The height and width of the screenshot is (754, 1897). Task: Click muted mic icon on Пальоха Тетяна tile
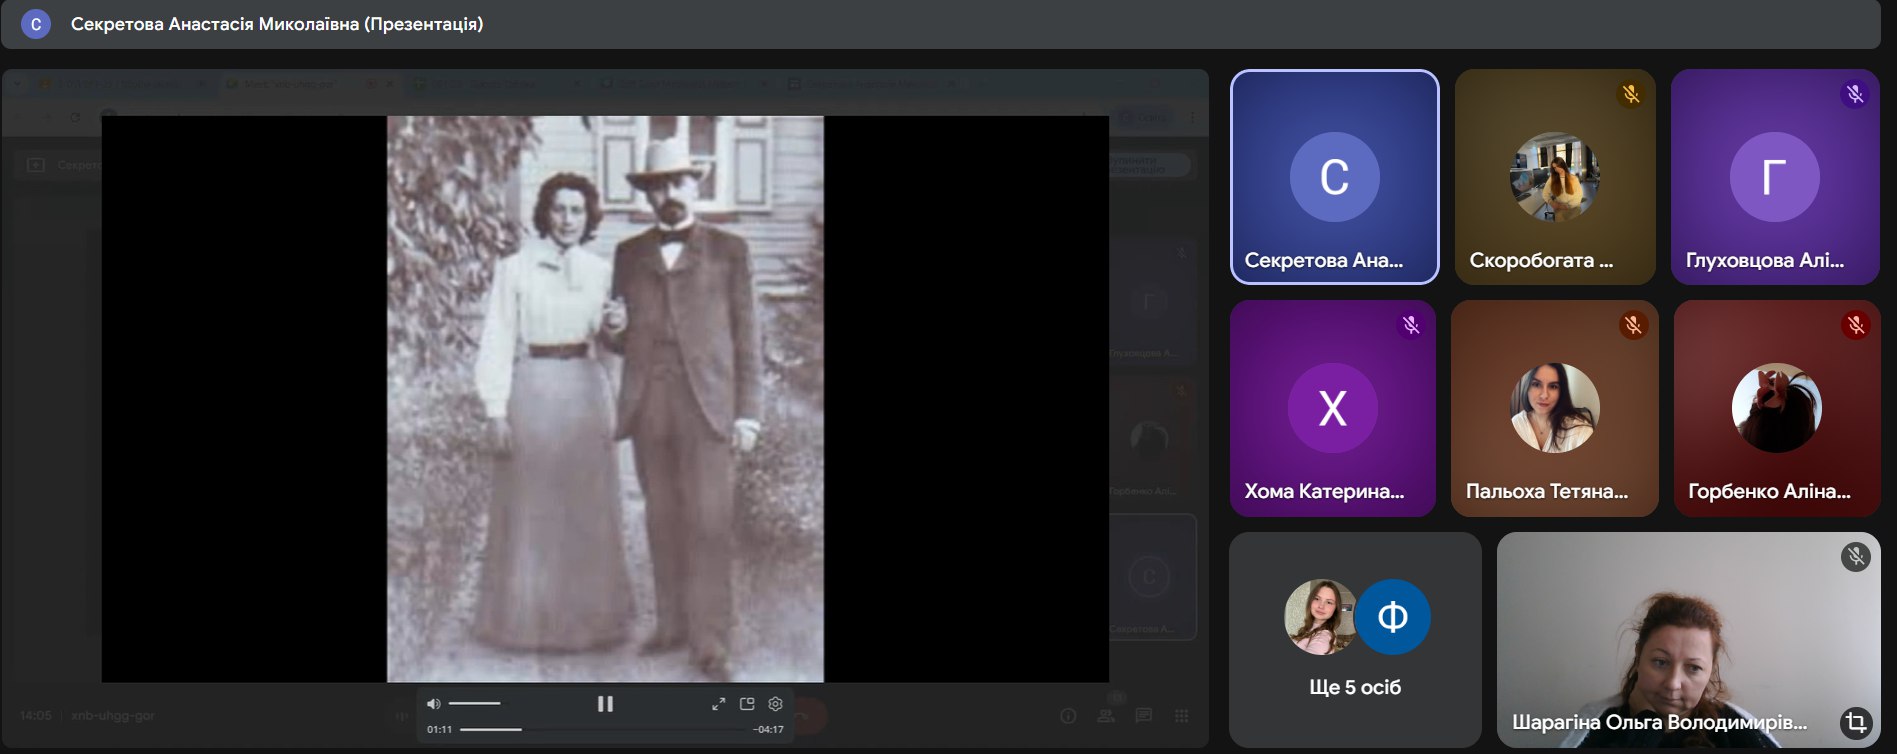(1633, 325)
